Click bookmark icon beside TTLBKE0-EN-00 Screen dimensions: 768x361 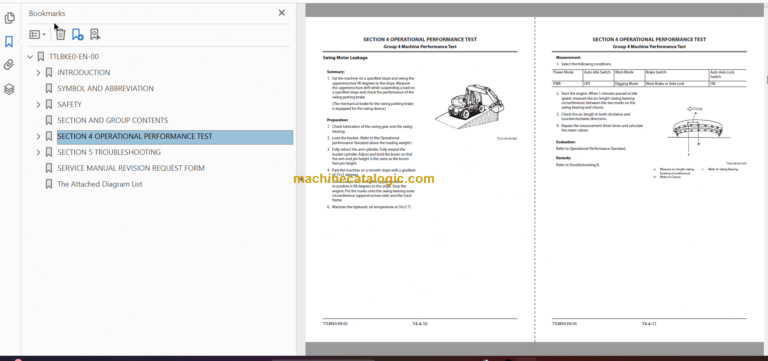[x=41, y=57]
